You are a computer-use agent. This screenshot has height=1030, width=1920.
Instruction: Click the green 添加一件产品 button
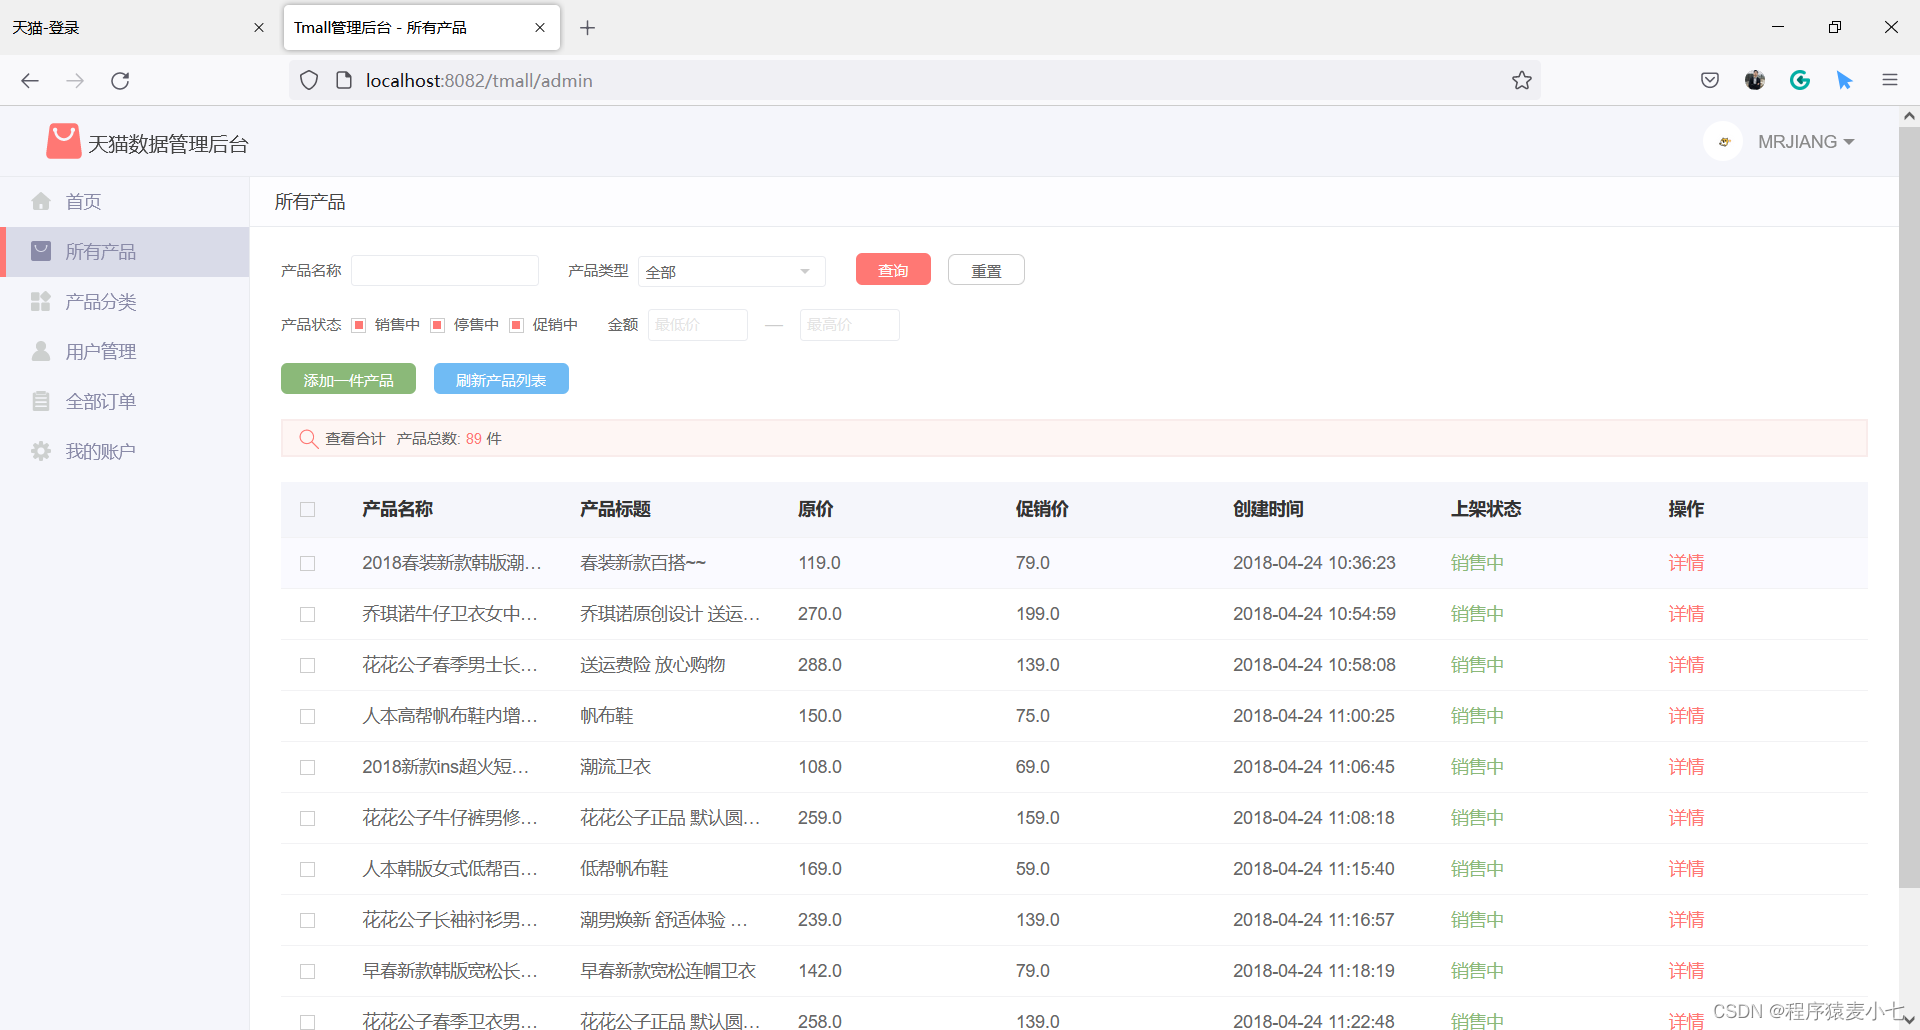click(348, 379)
